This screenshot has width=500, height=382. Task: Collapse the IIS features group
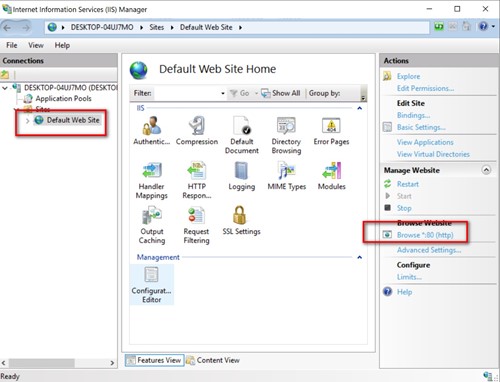pos(360,108)
